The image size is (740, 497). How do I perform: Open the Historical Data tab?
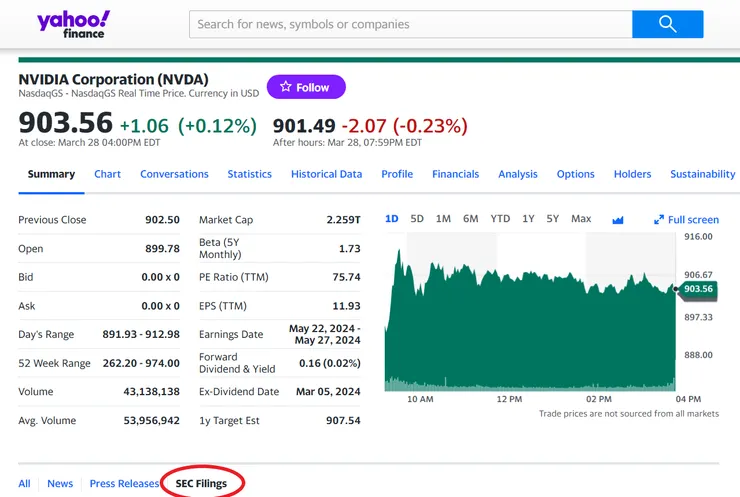point(327,174)
